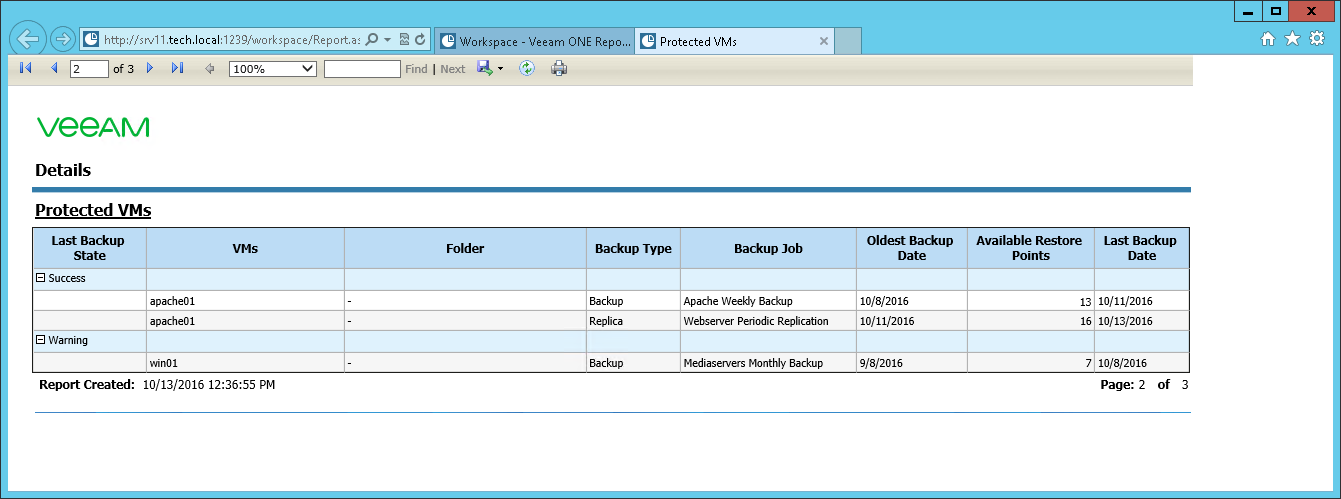This screenshot has height=499, width=1341.
Task: Open Favorites with the star icon
Action: click(x=1292, y=39)
